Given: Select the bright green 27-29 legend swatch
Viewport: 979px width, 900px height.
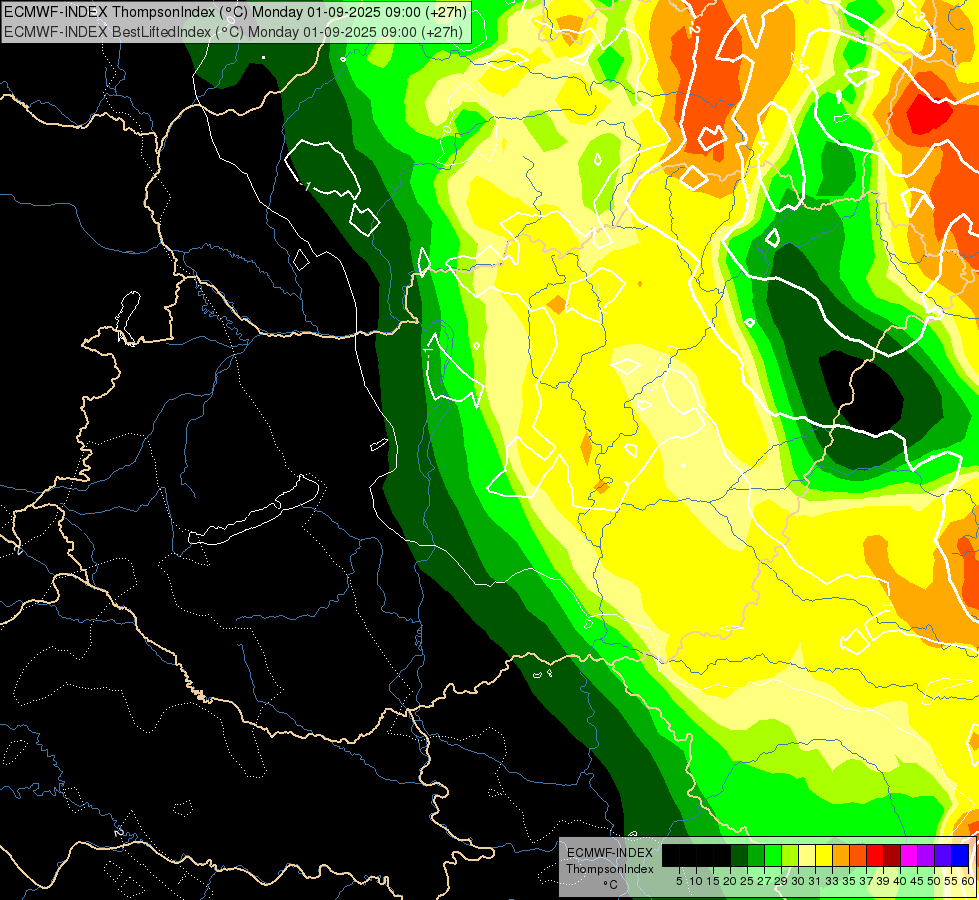Looking at the screenshot, I should point(772,855).
